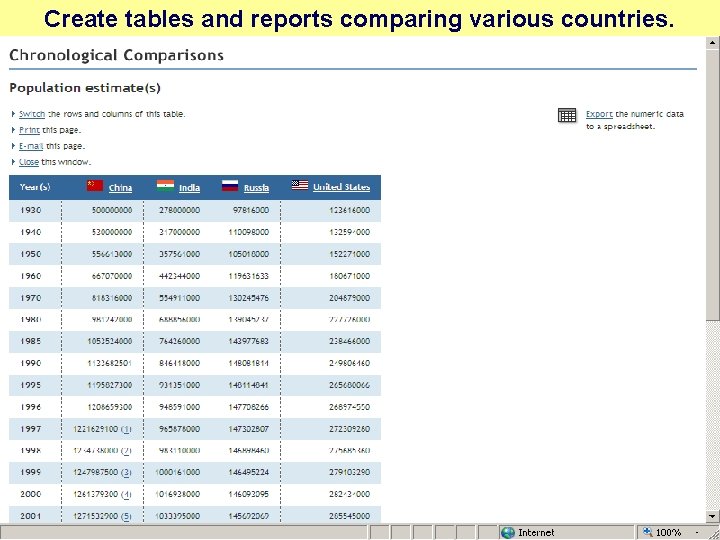Viewport: 720px width, 540px height.
Task: Click the India flag icon
Action: coord(165,186)
